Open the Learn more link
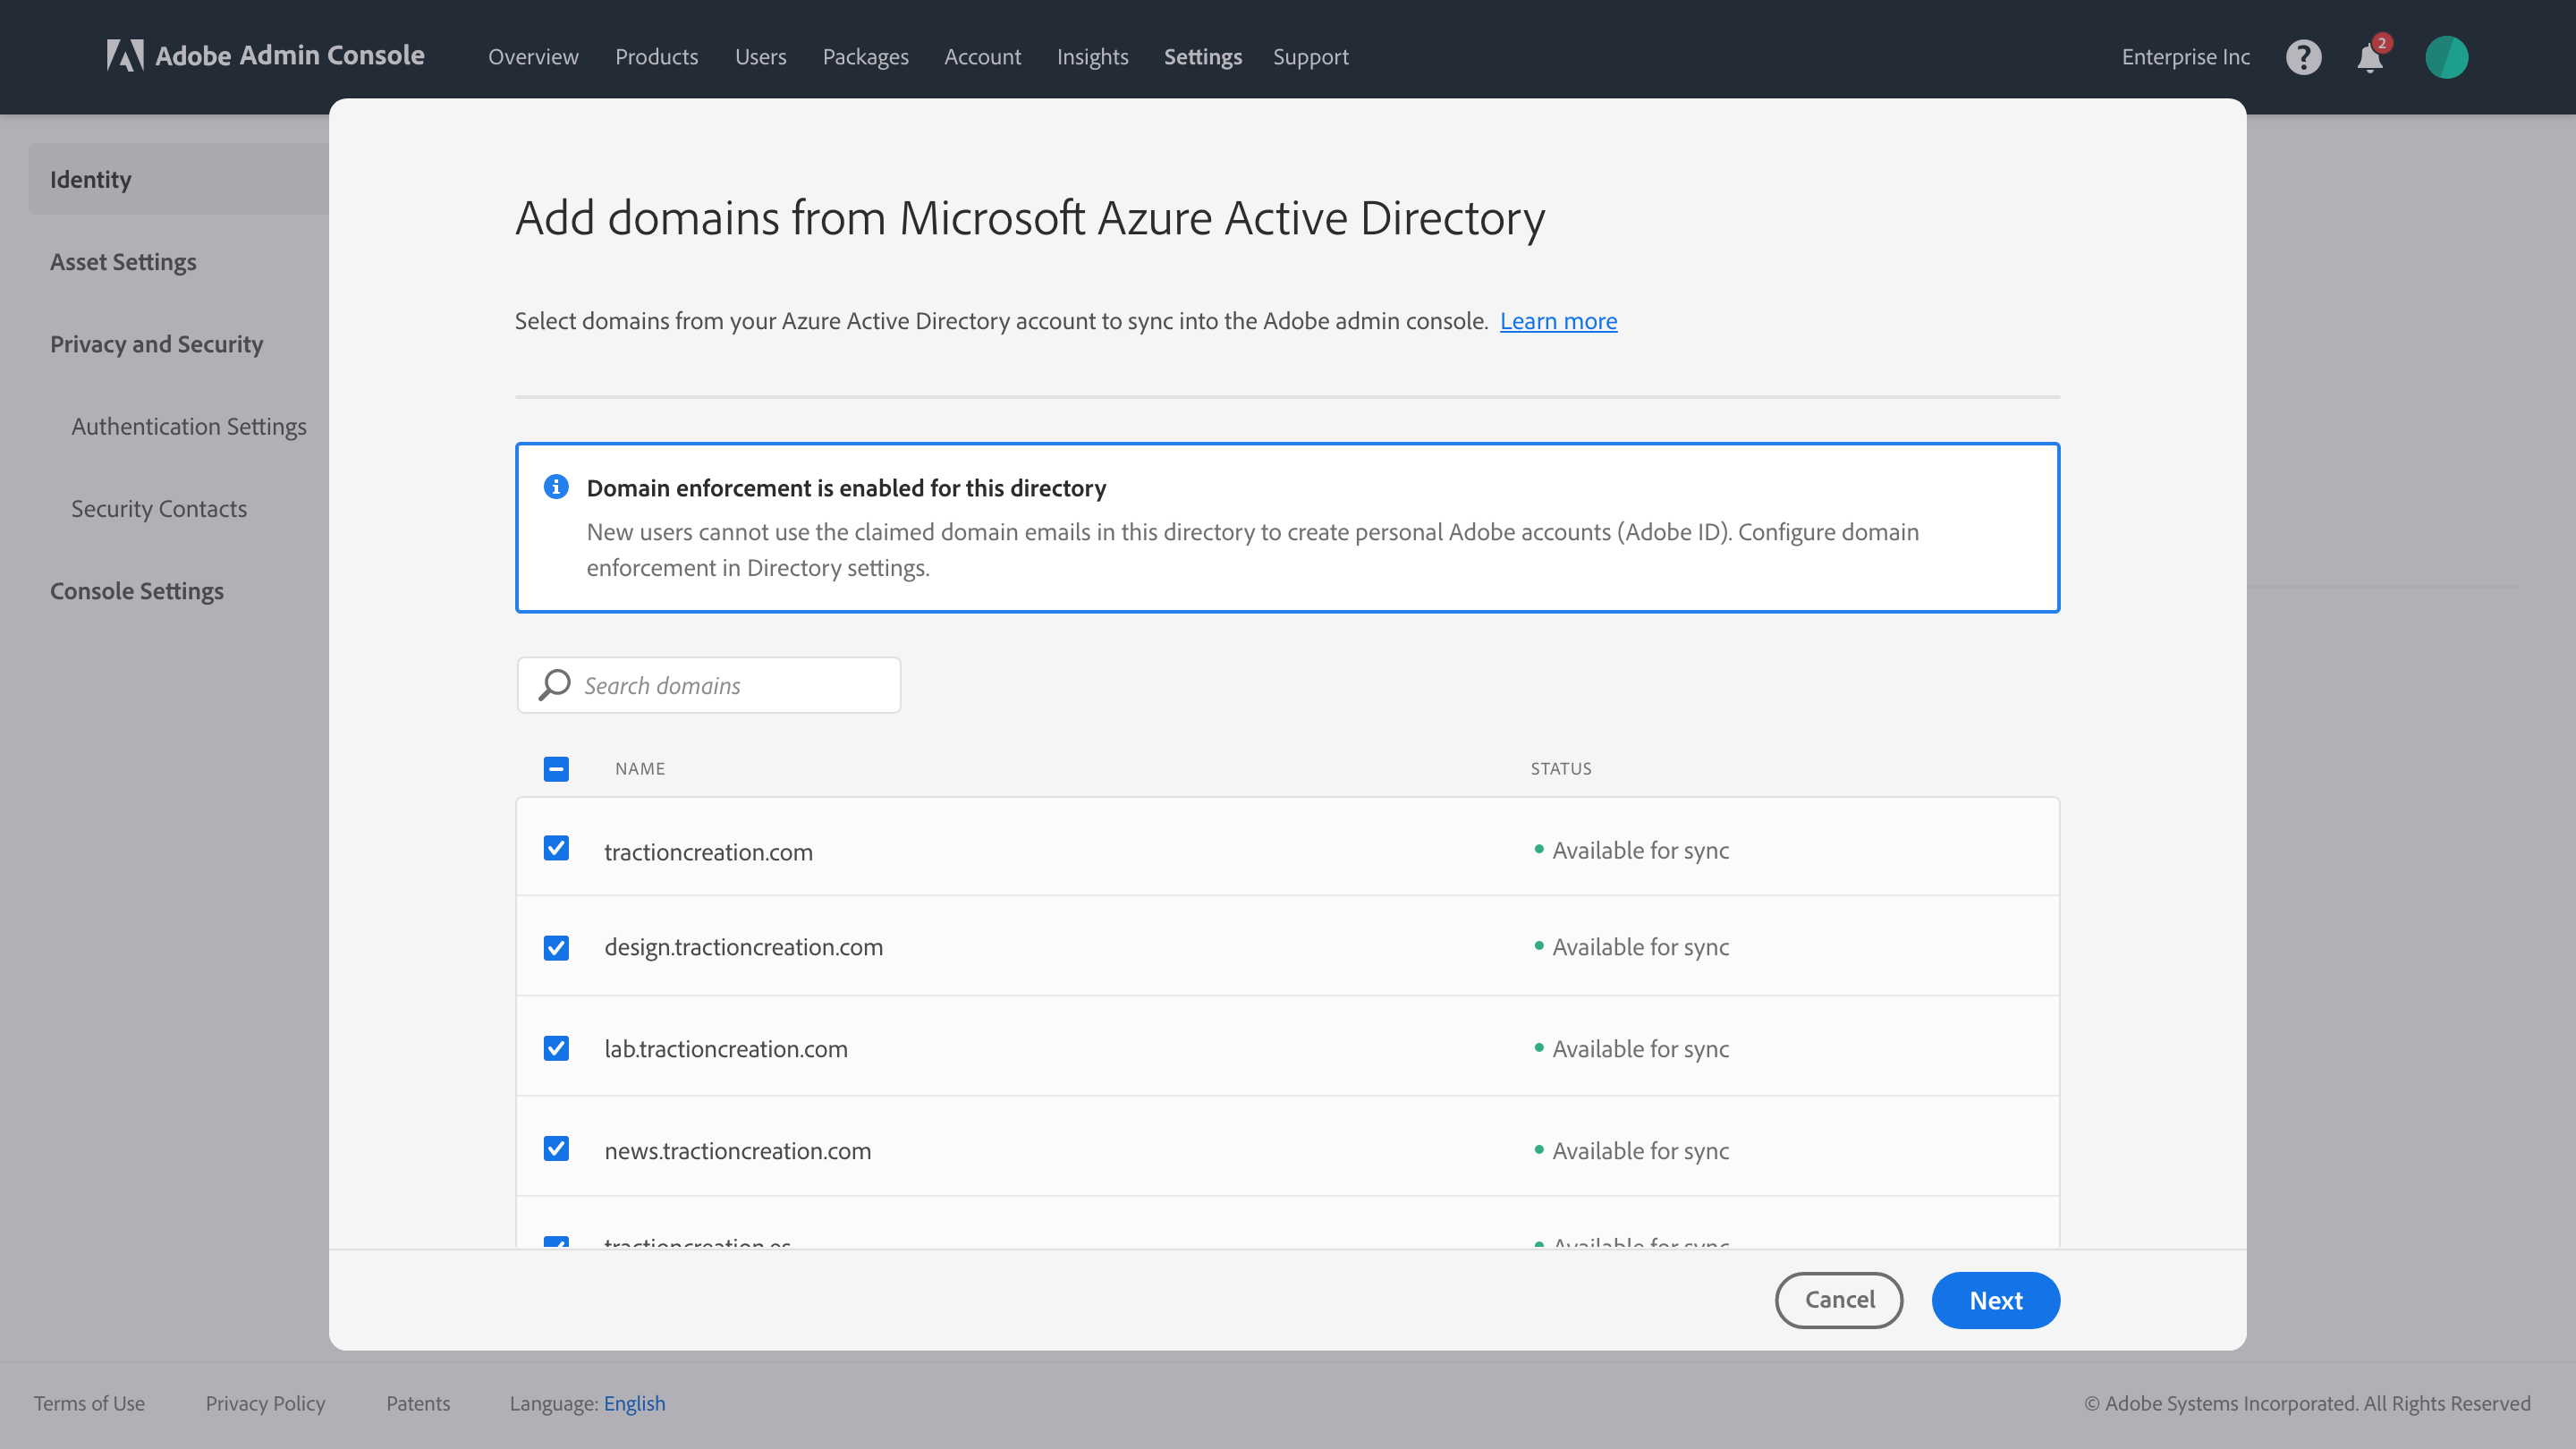 1558,320
